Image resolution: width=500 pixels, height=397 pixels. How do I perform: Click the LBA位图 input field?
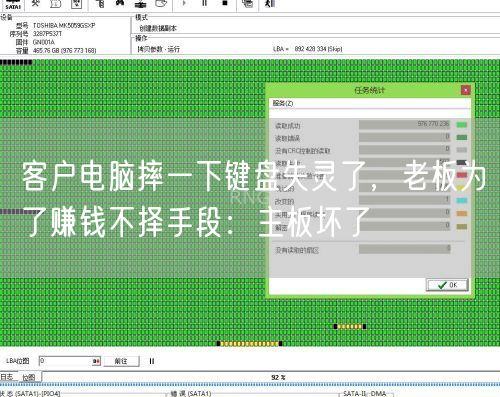pyautogui.click(x=66, y=361)
